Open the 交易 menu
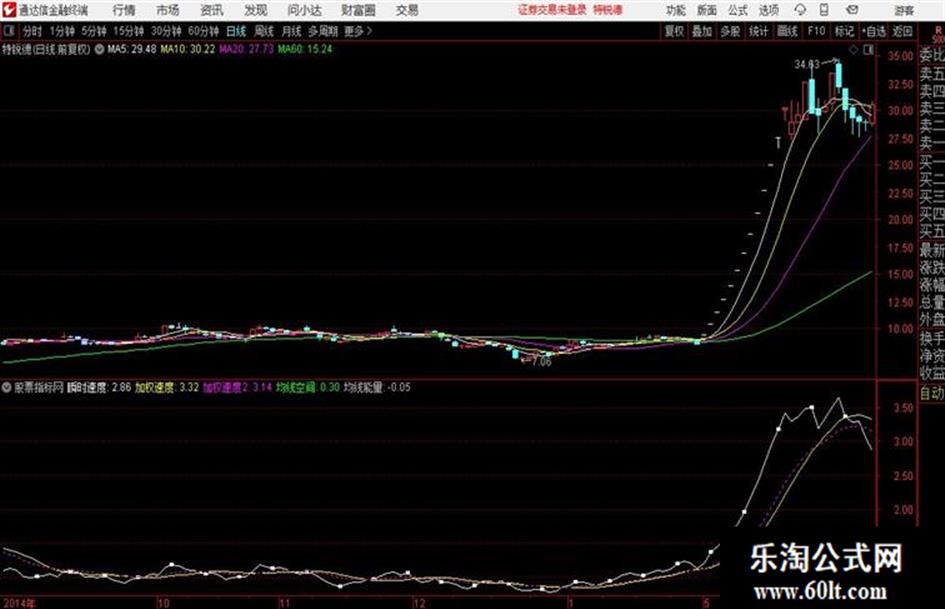Image resolution: width=945 pixels, height=609 pixels. pyautogui.click(x=407, y=10)
